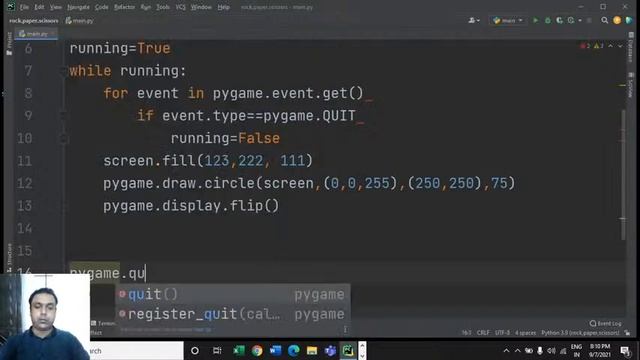The height and width of the screenshot is (360, 640).
Task: Collapse the fold marker on line 10
Action: click(x=64, y=138)
